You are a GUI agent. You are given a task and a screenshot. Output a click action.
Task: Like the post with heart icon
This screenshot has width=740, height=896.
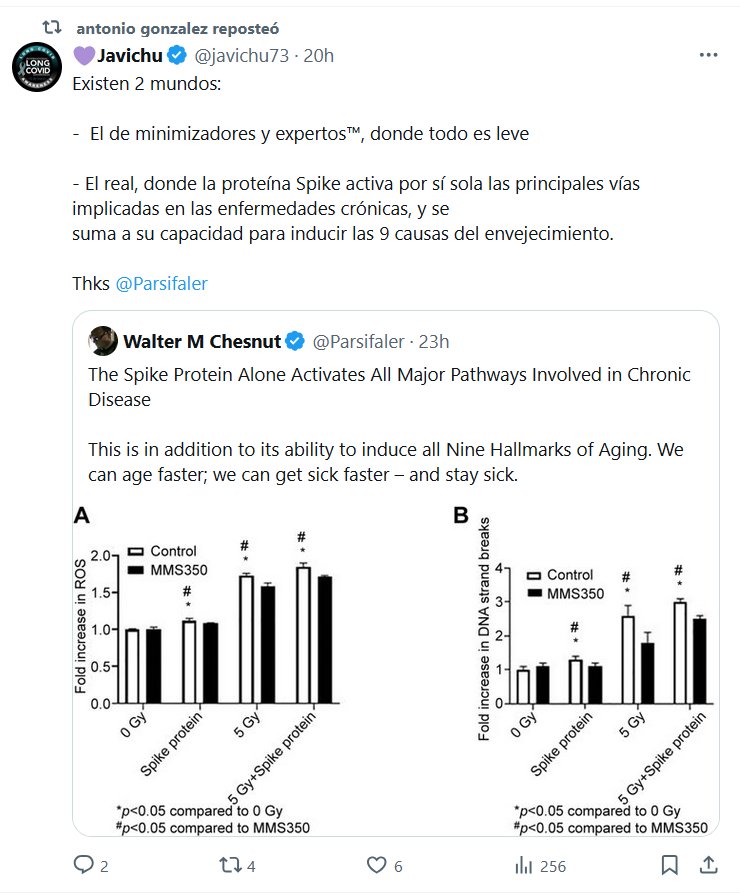point(377,865)
